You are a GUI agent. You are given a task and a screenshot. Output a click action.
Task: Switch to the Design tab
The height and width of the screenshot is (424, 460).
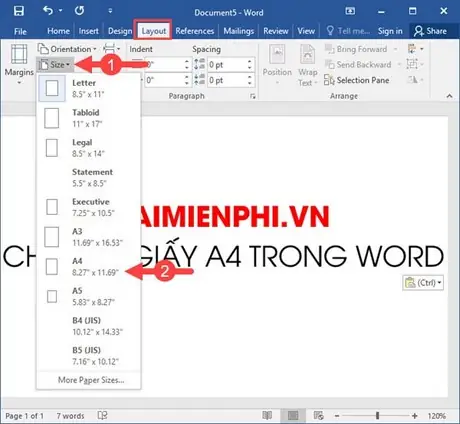[x=120, y=31]
